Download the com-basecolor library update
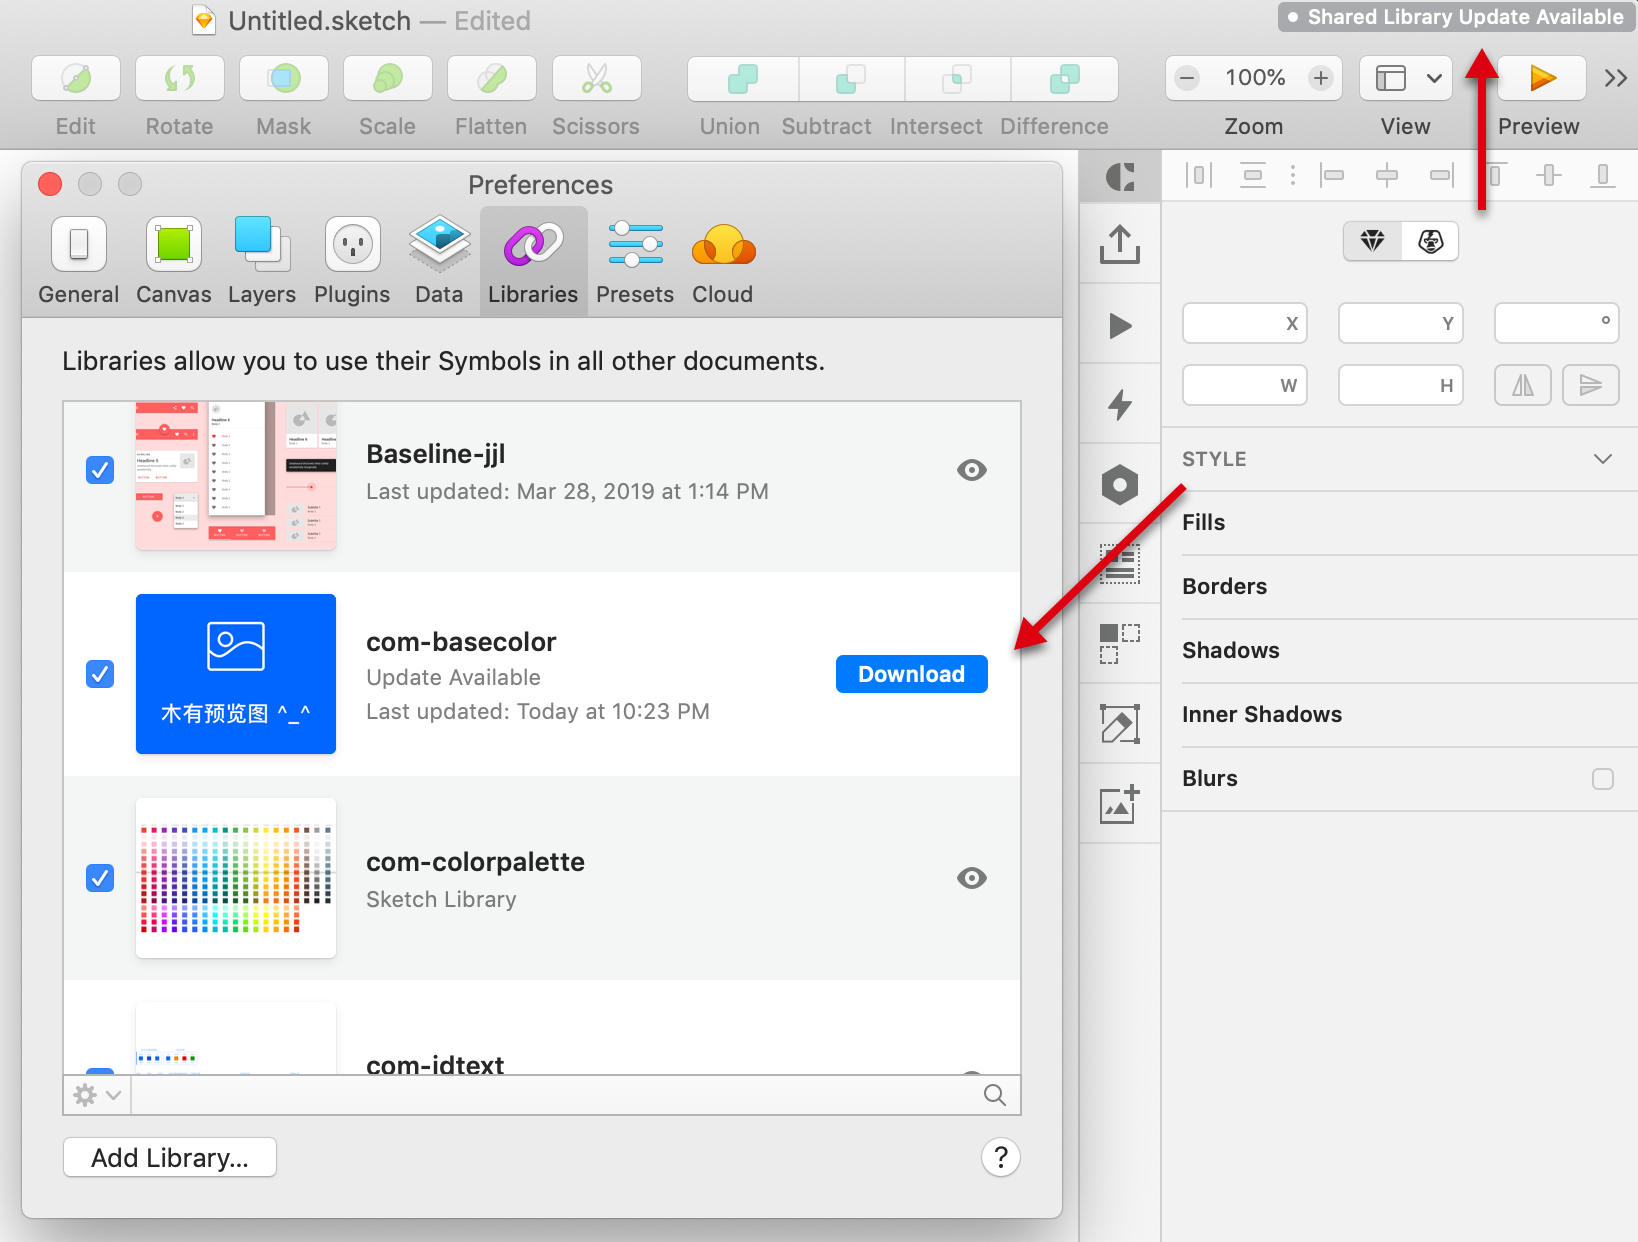 point(911,674)
